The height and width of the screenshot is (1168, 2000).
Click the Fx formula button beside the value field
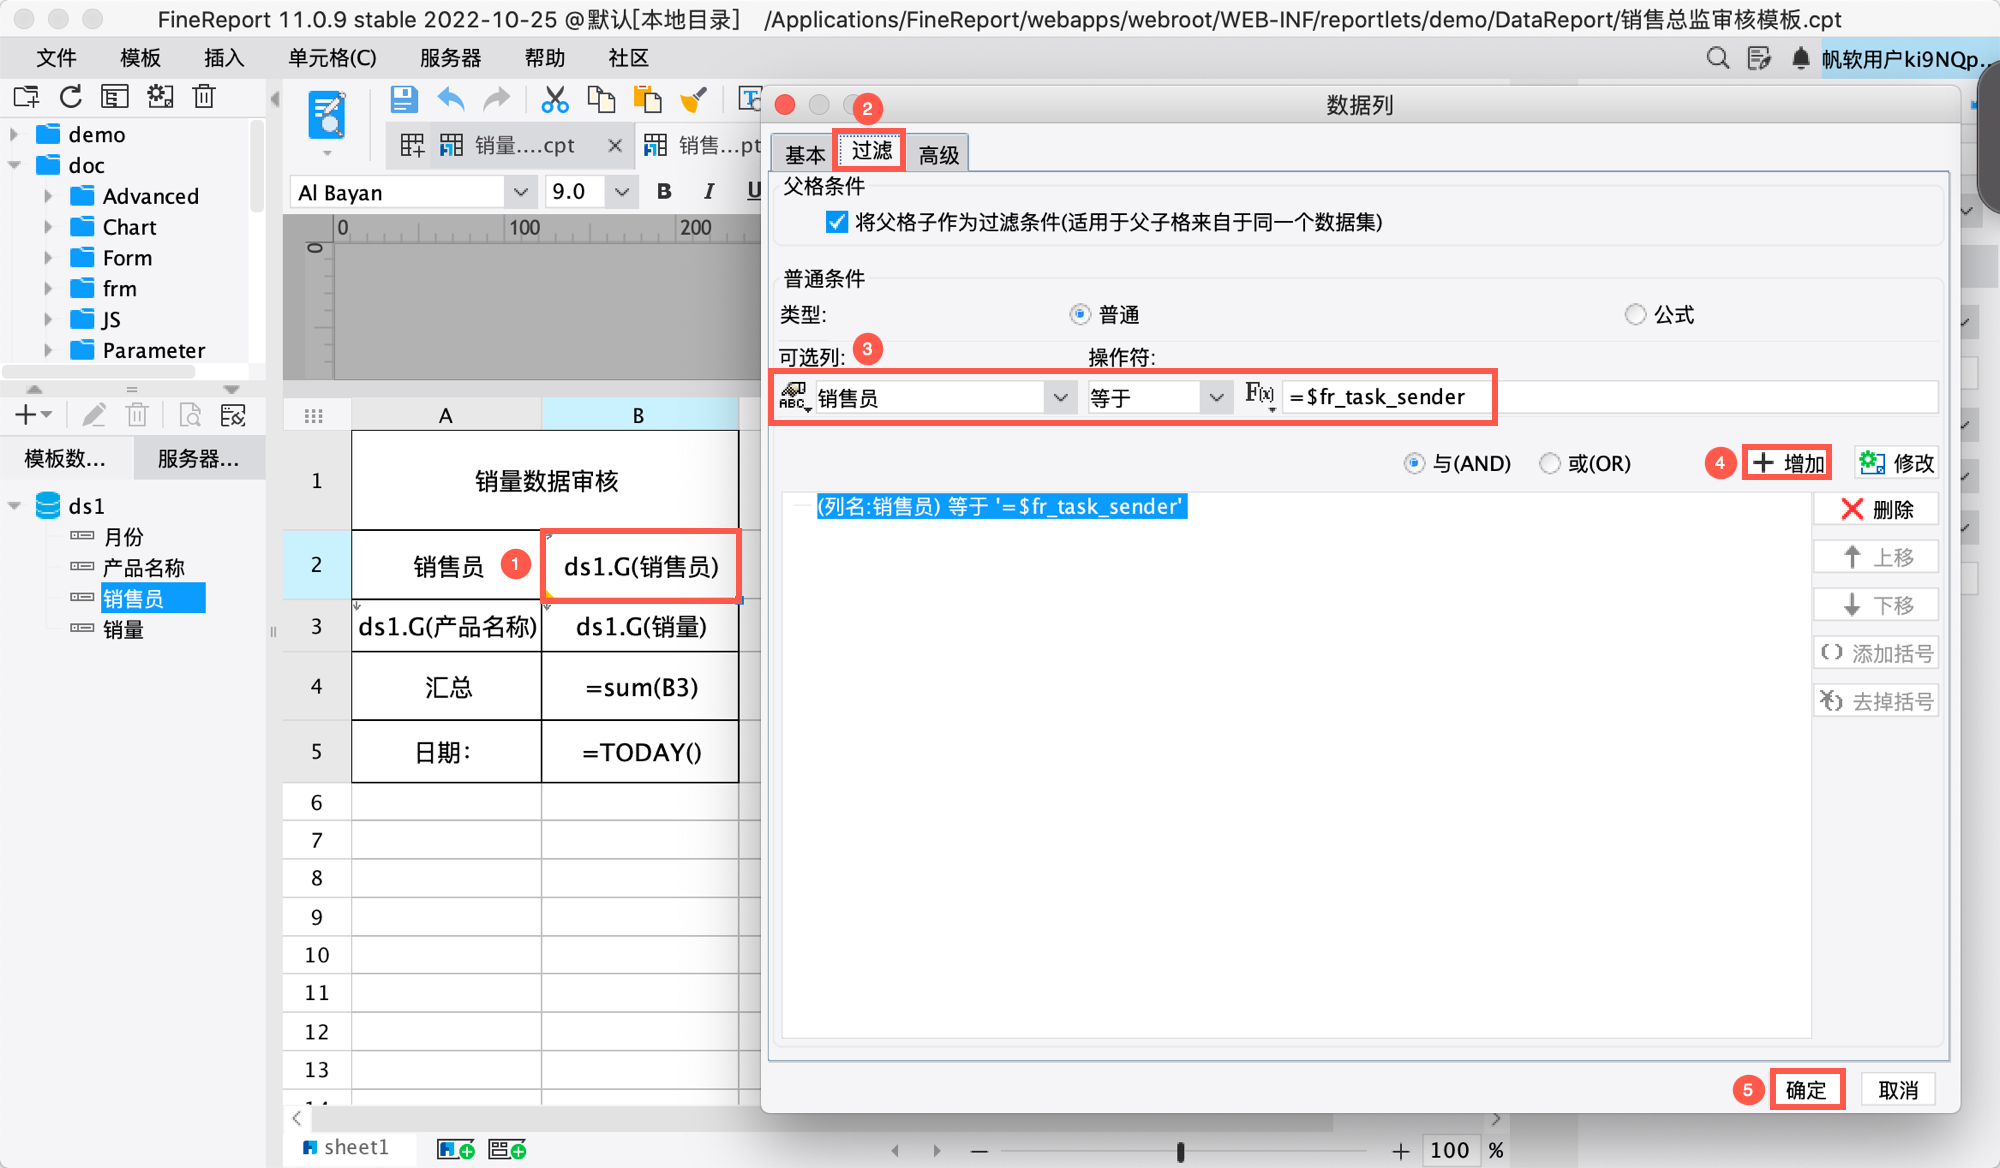click(x=1259, y=396)
